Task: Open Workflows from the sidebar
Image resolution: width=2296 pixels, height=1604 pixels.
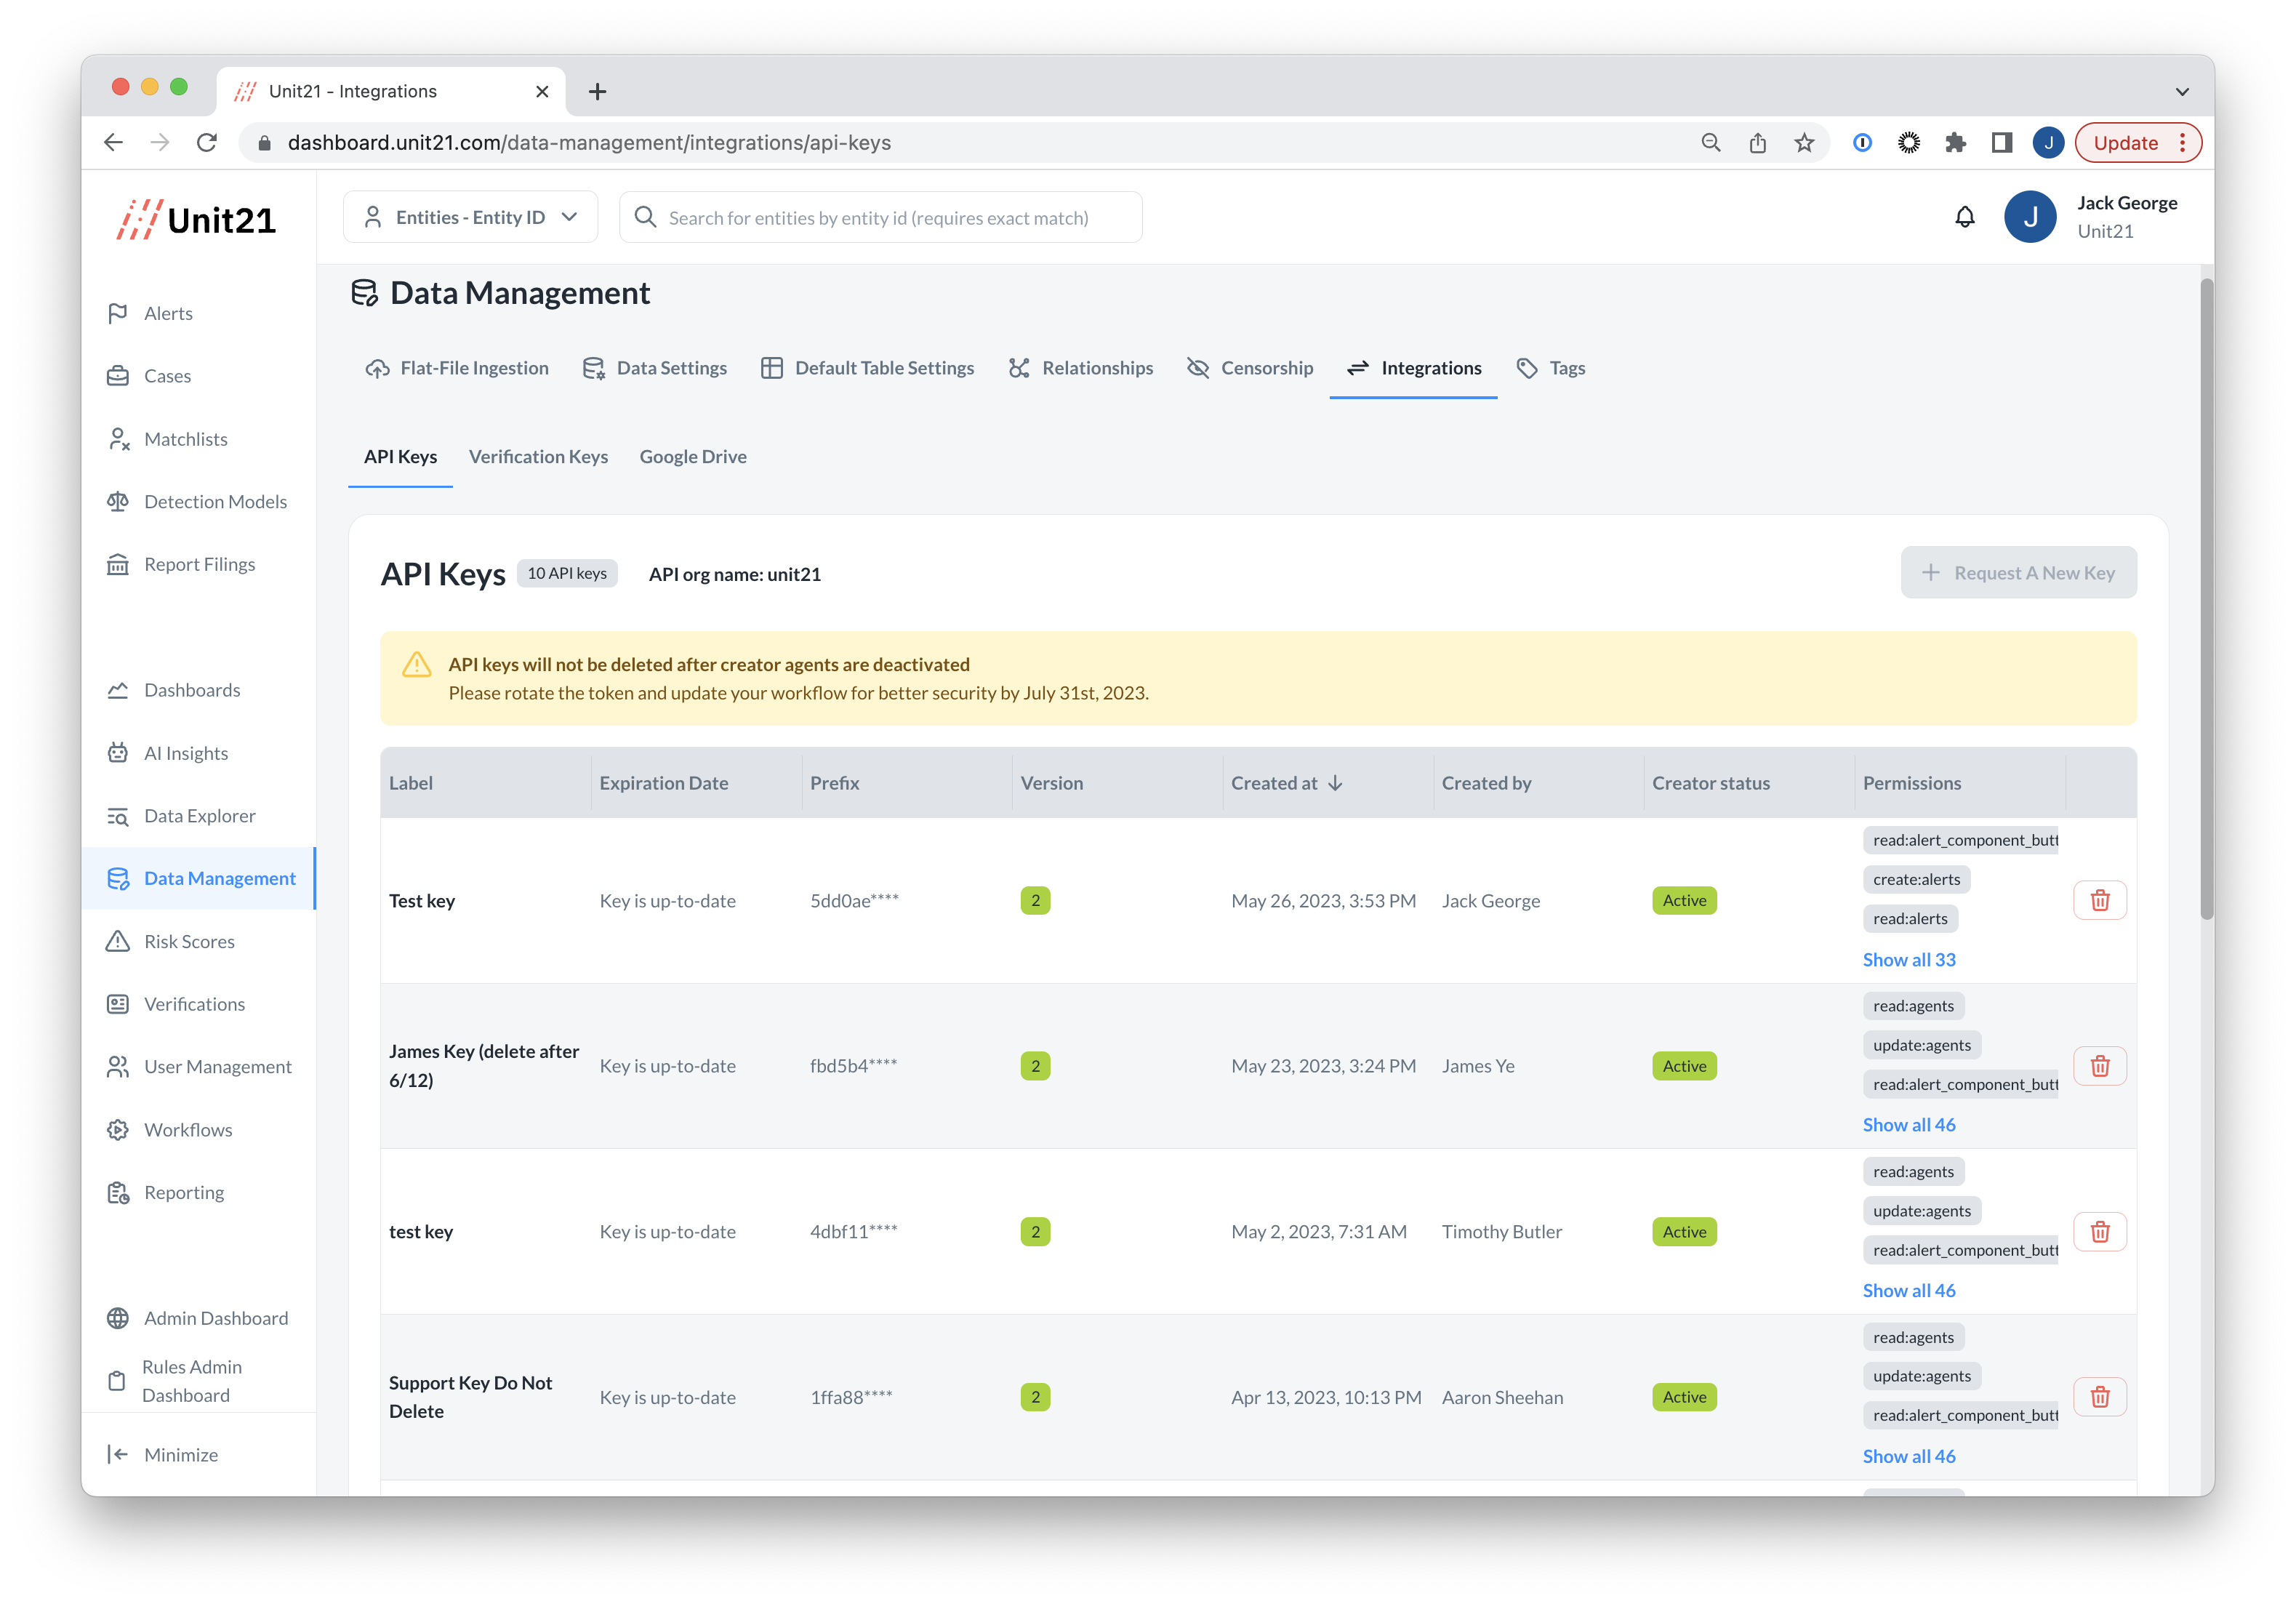Action: [187, 1129]
